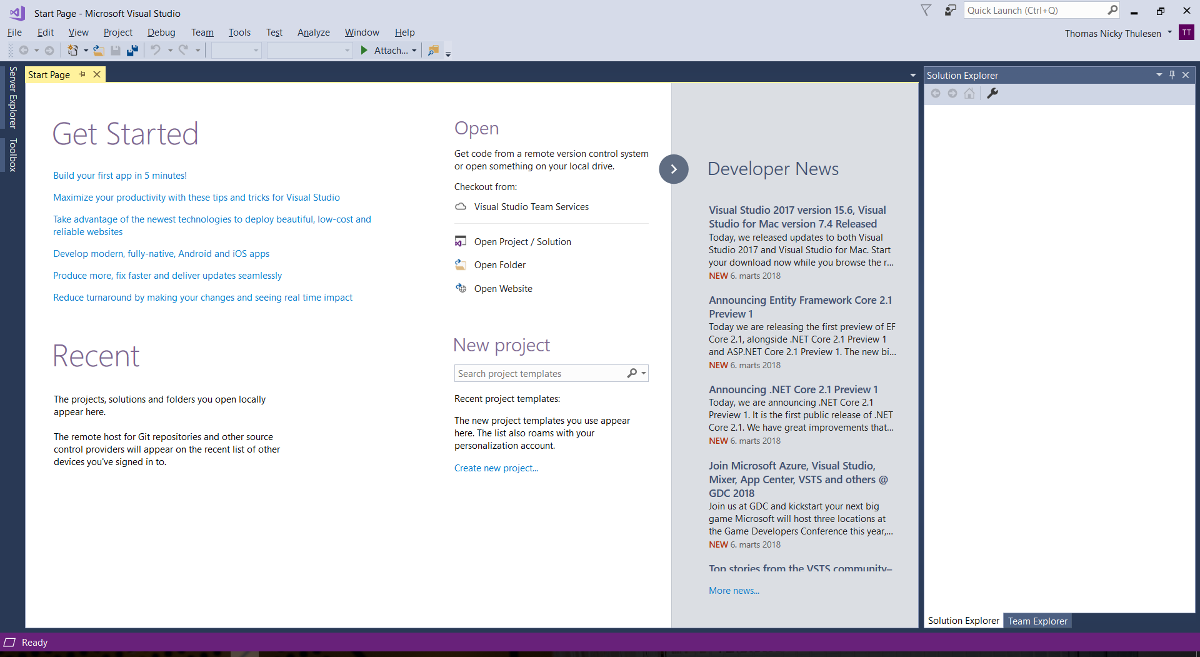Open the project template search dropdown

(644, 374)
